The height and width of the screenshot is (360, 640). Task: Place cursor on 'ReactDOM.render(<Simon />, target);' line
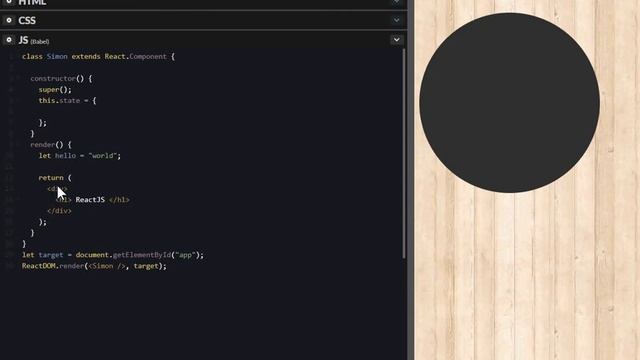click(x=94, y=266)
